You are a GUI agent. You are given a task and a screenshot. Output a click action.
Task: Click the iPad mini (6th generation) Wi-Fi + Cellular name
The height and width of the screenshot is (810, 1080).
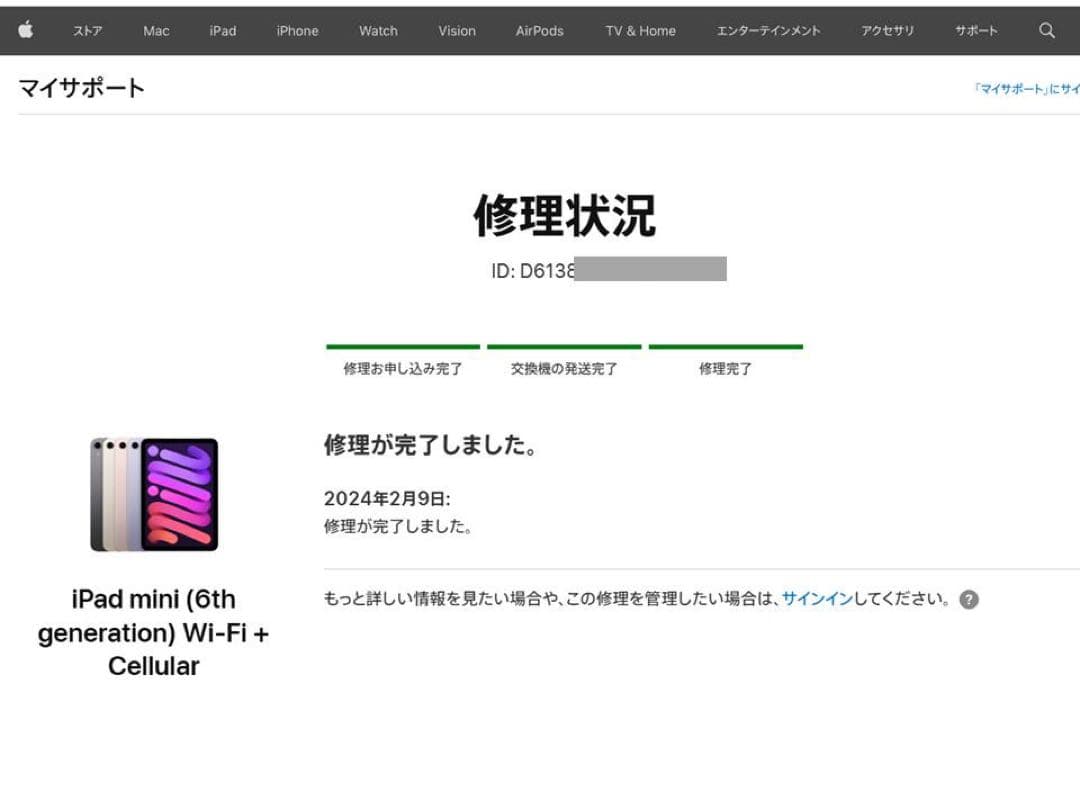(x=154, y=632)
